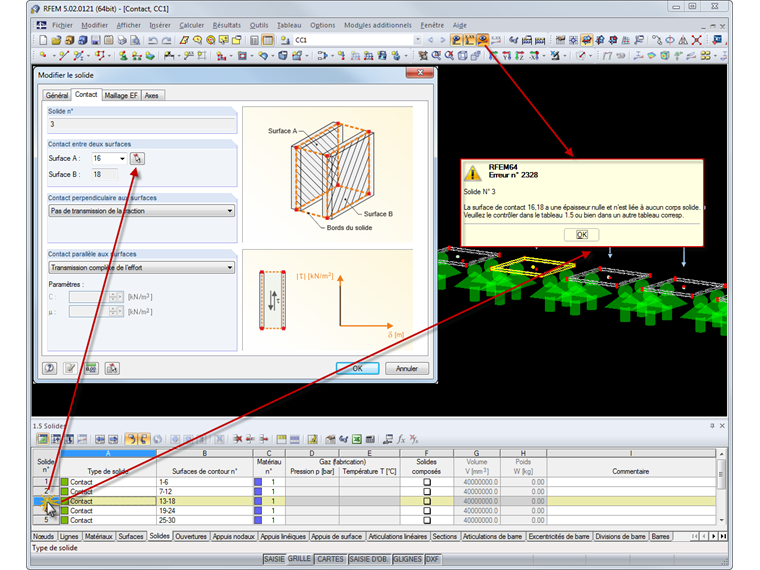760x570 pixels.
Task: Click the Surface B field showing 18
Action: [x=104, y=174]
